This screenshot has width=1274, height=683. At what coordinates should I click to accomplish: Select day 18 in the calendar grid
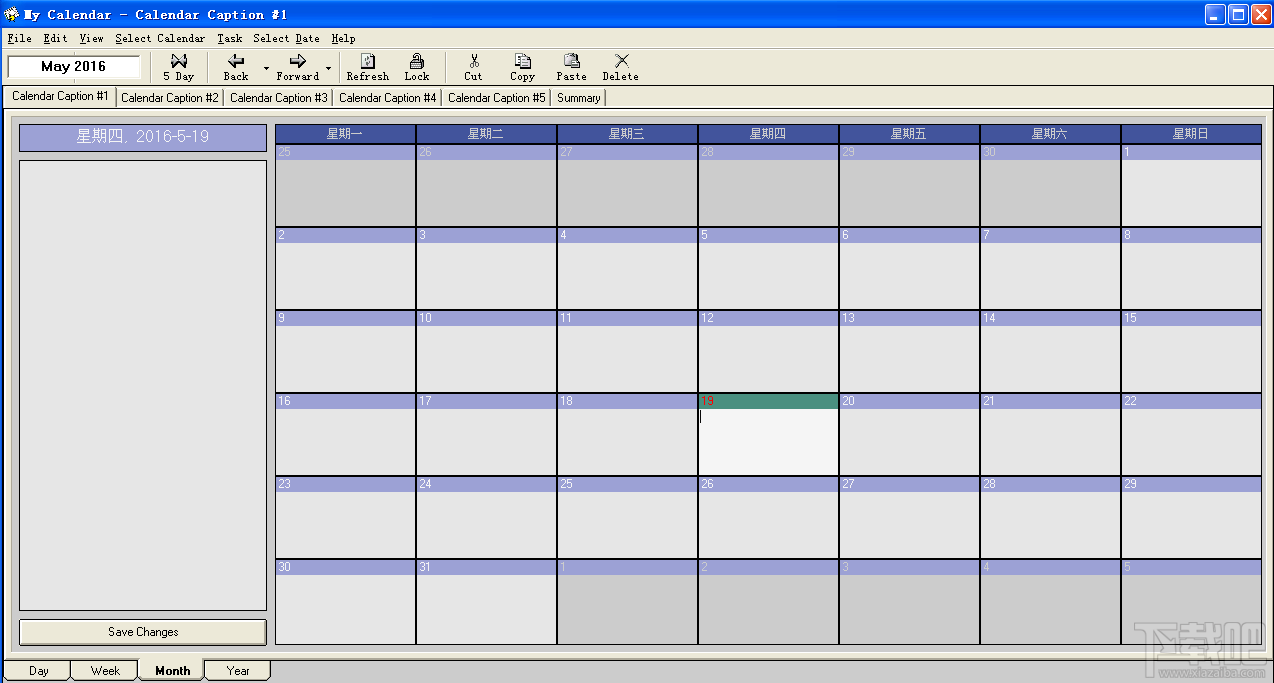coord(627,434)
